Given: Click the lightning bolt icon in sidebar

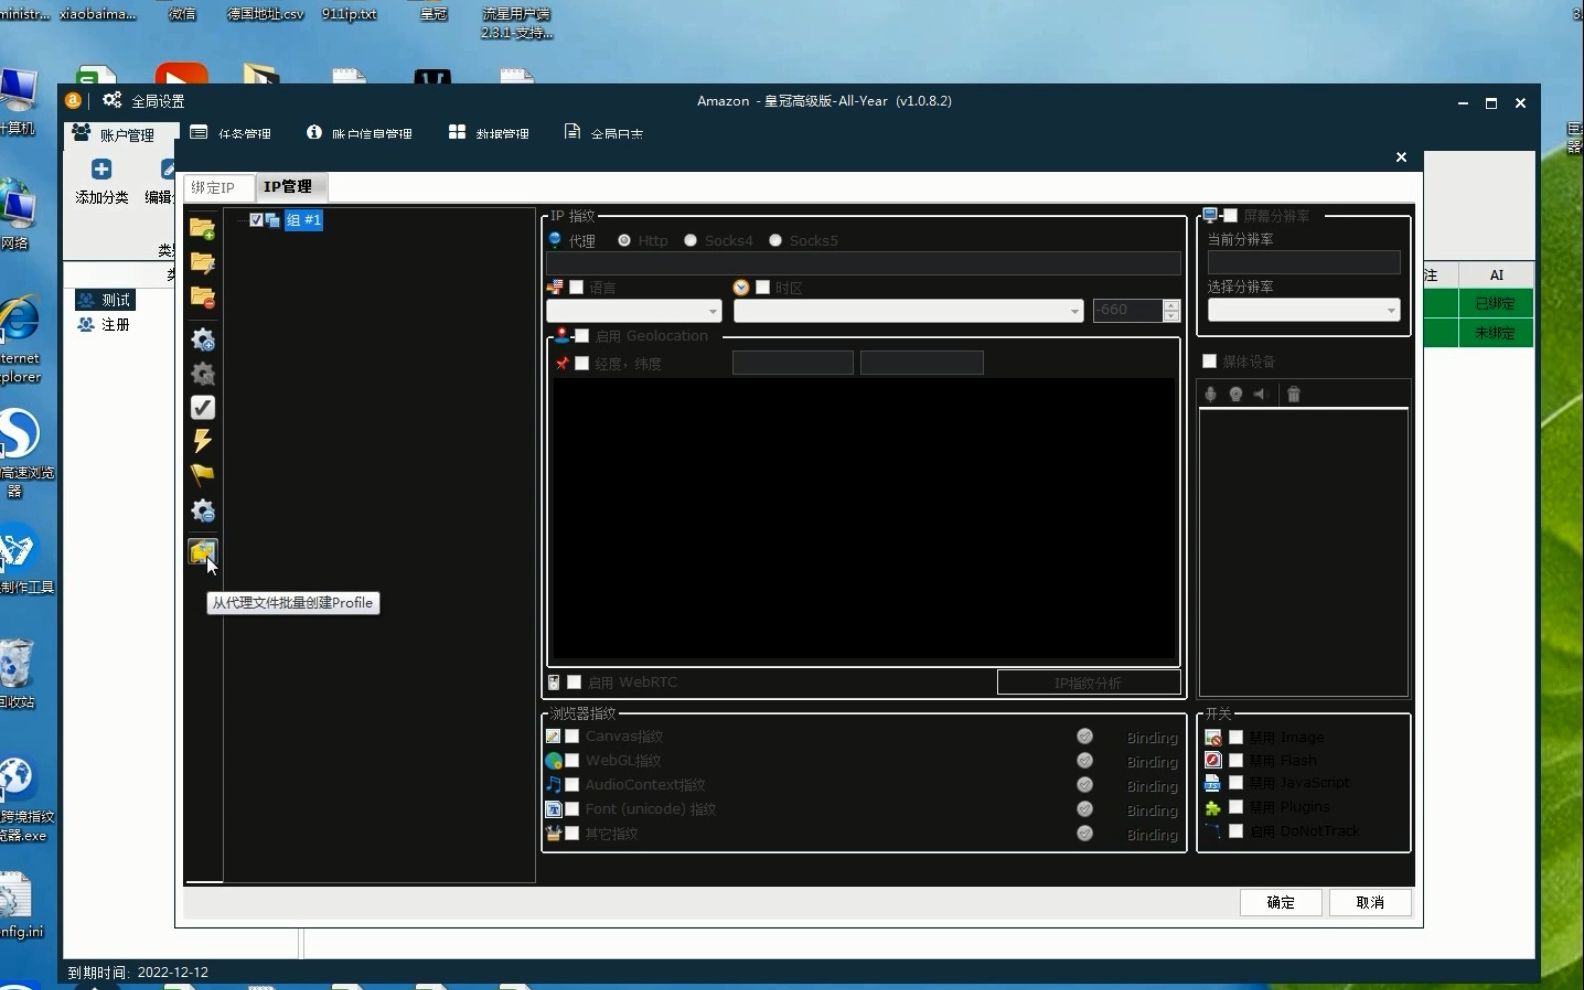Looking at the screenshot, I should tap(202, 441).
